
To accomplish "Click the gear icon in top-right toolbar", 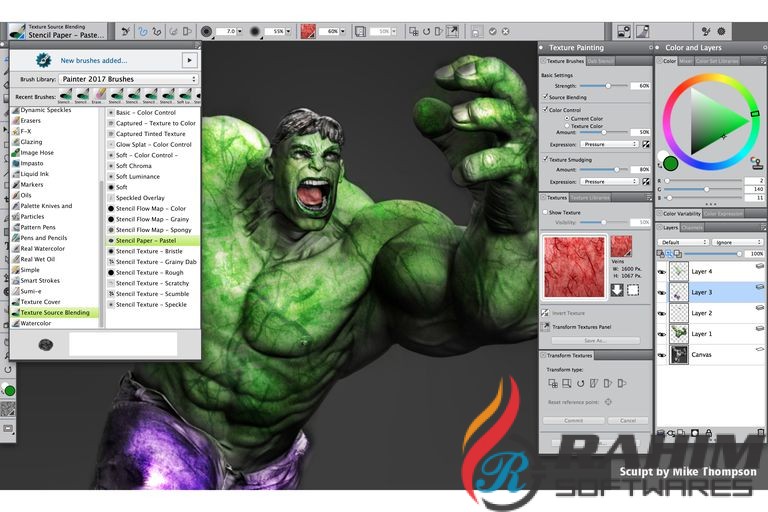I will tap(750, 32).
